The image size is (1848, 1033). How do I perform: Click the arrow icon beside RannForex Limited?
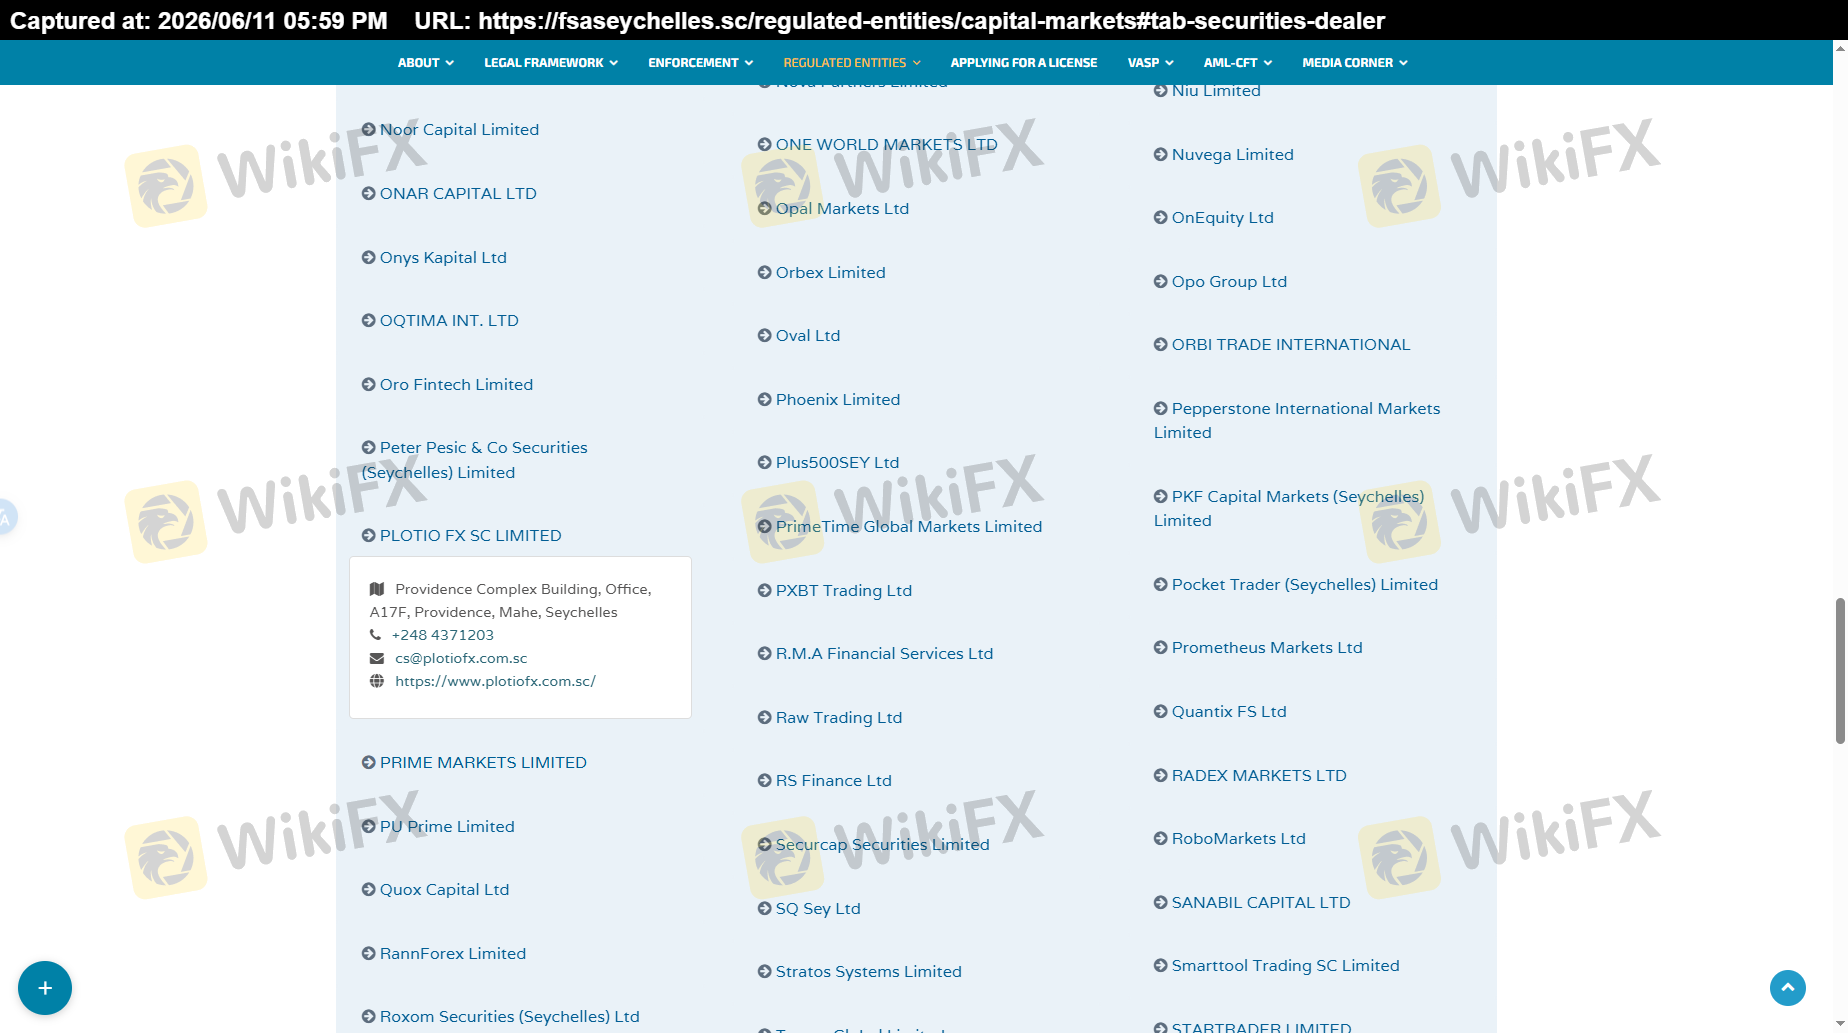[369, 954]
